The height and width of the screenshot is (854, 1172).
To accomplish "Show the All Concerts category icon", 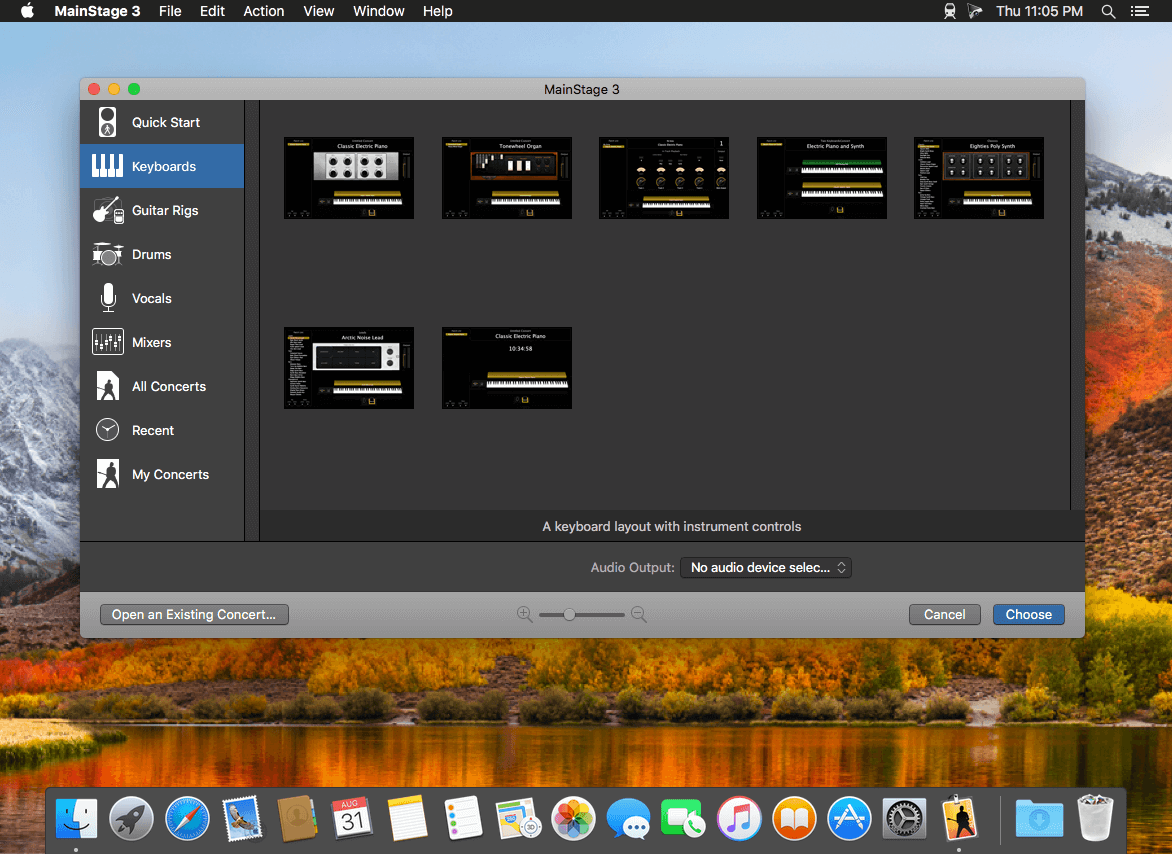I will 107,386.
